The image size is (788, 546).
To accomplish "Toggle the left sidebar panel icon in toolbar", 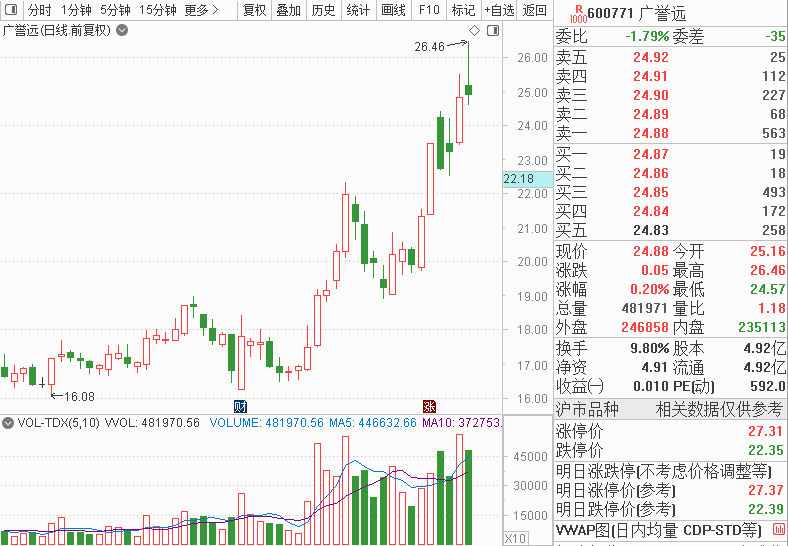I will (11, 10).
